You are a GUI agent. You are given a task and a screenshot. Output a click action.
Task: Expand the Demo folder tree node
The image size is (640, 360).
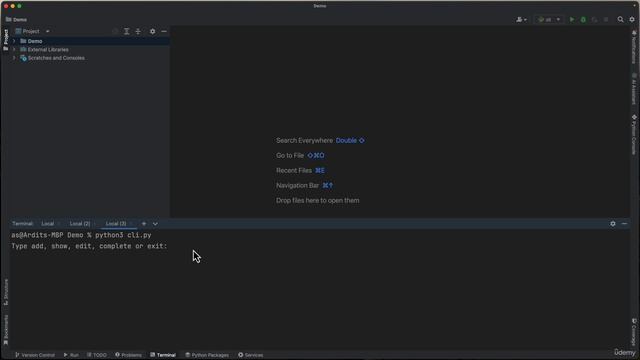point(14,41)
